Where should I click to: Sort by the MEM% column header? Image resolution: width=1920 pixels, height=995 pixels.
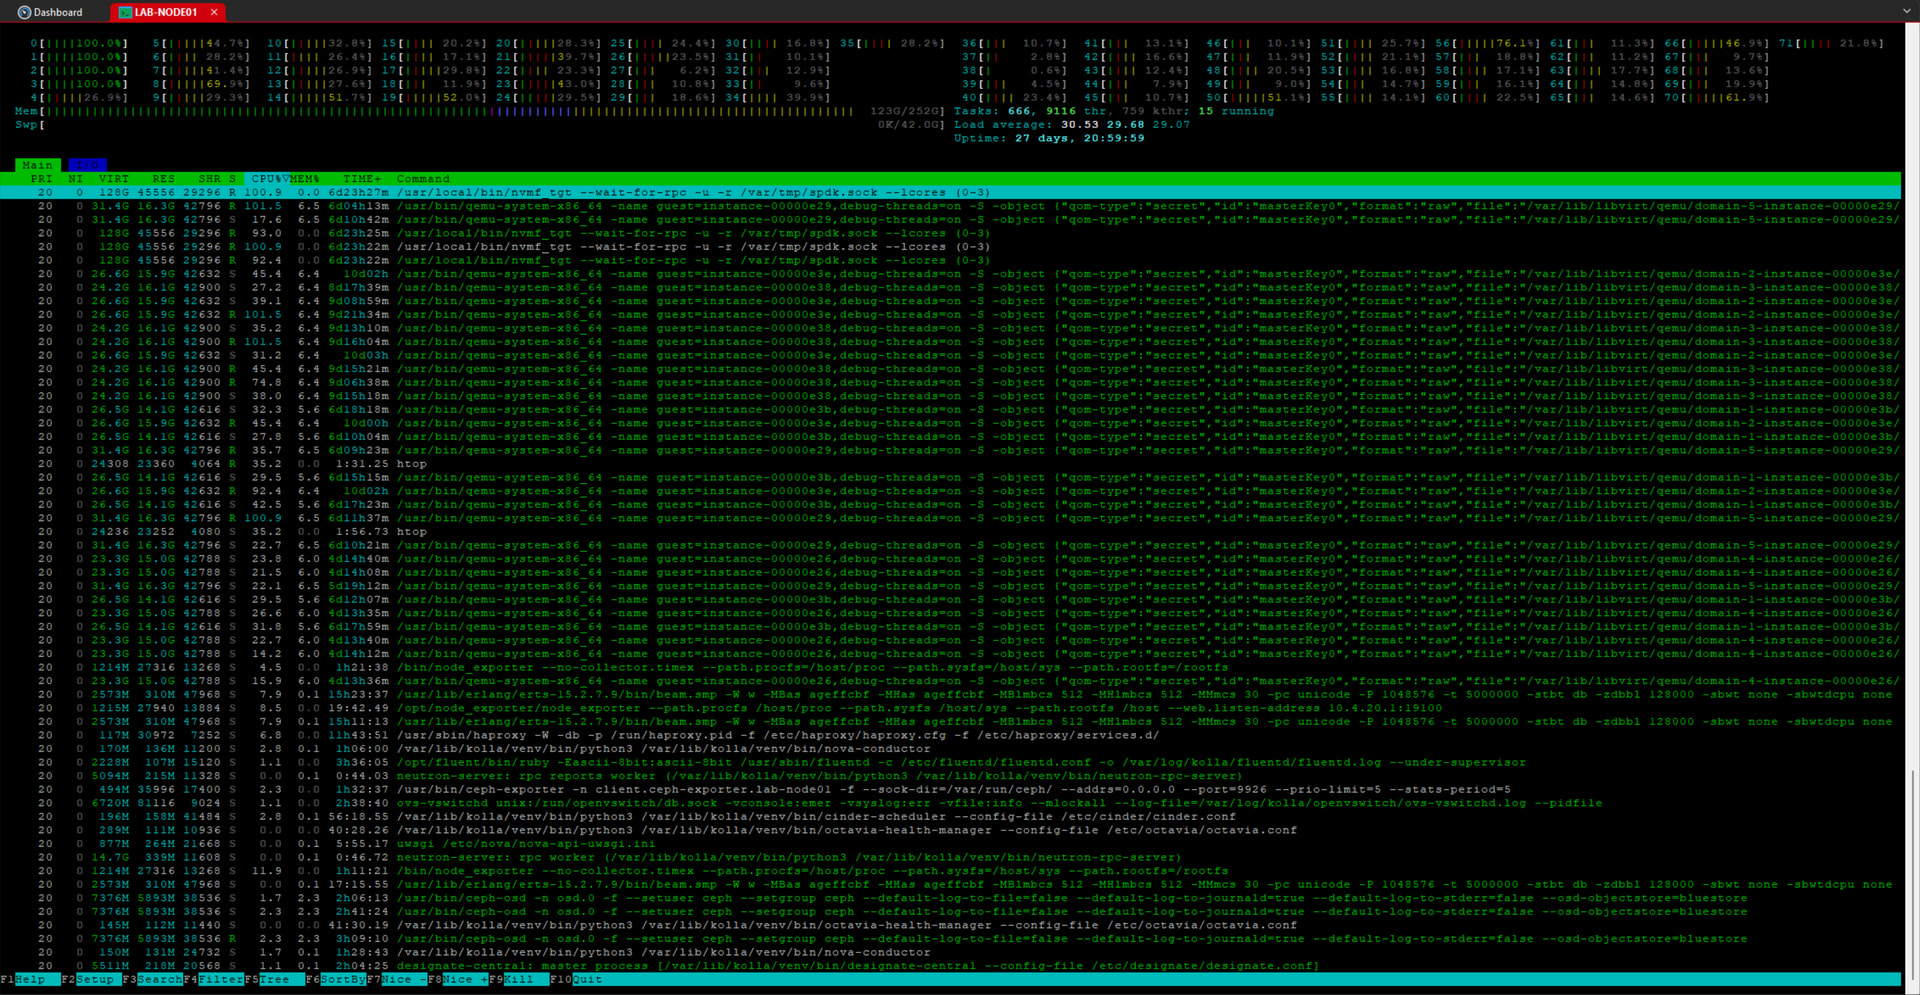click(305, 179)
